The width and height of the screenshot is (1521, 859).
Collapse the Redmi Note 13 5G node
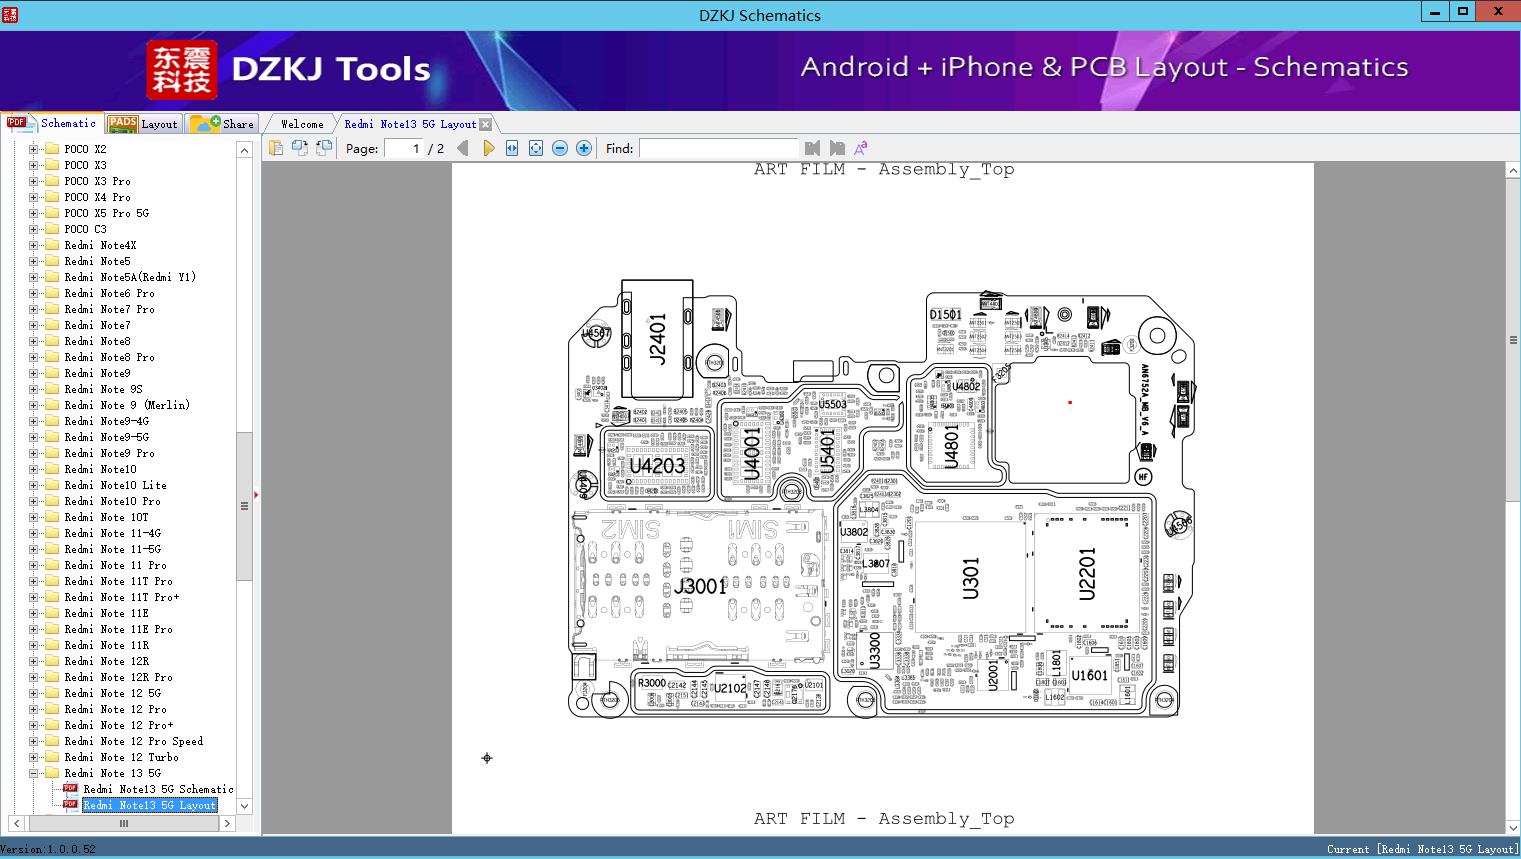click(x=33, y=773)
